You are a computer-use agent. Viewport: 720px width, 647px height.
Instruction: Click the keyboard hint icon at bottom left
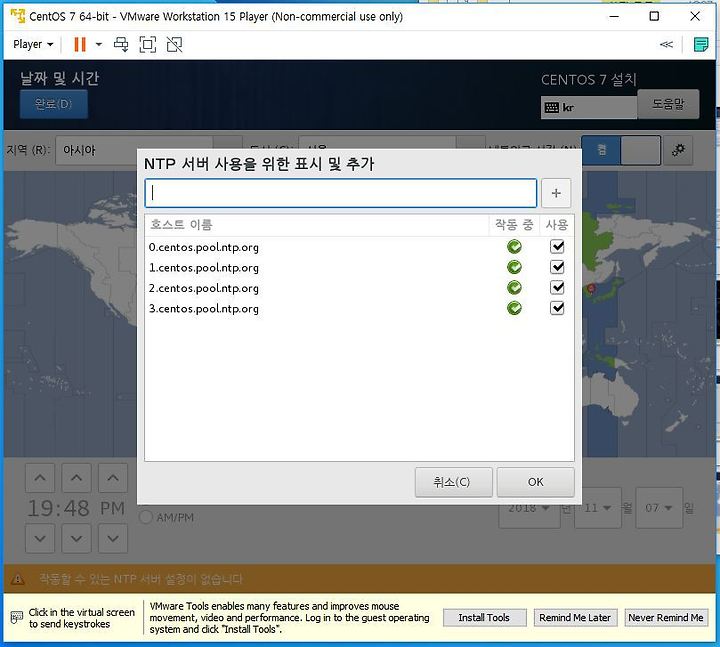[x=17, y=617]
